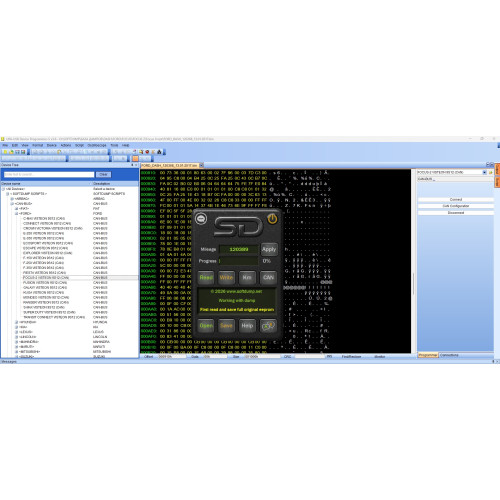Click the new file toolbar icon

coord(5,152)
